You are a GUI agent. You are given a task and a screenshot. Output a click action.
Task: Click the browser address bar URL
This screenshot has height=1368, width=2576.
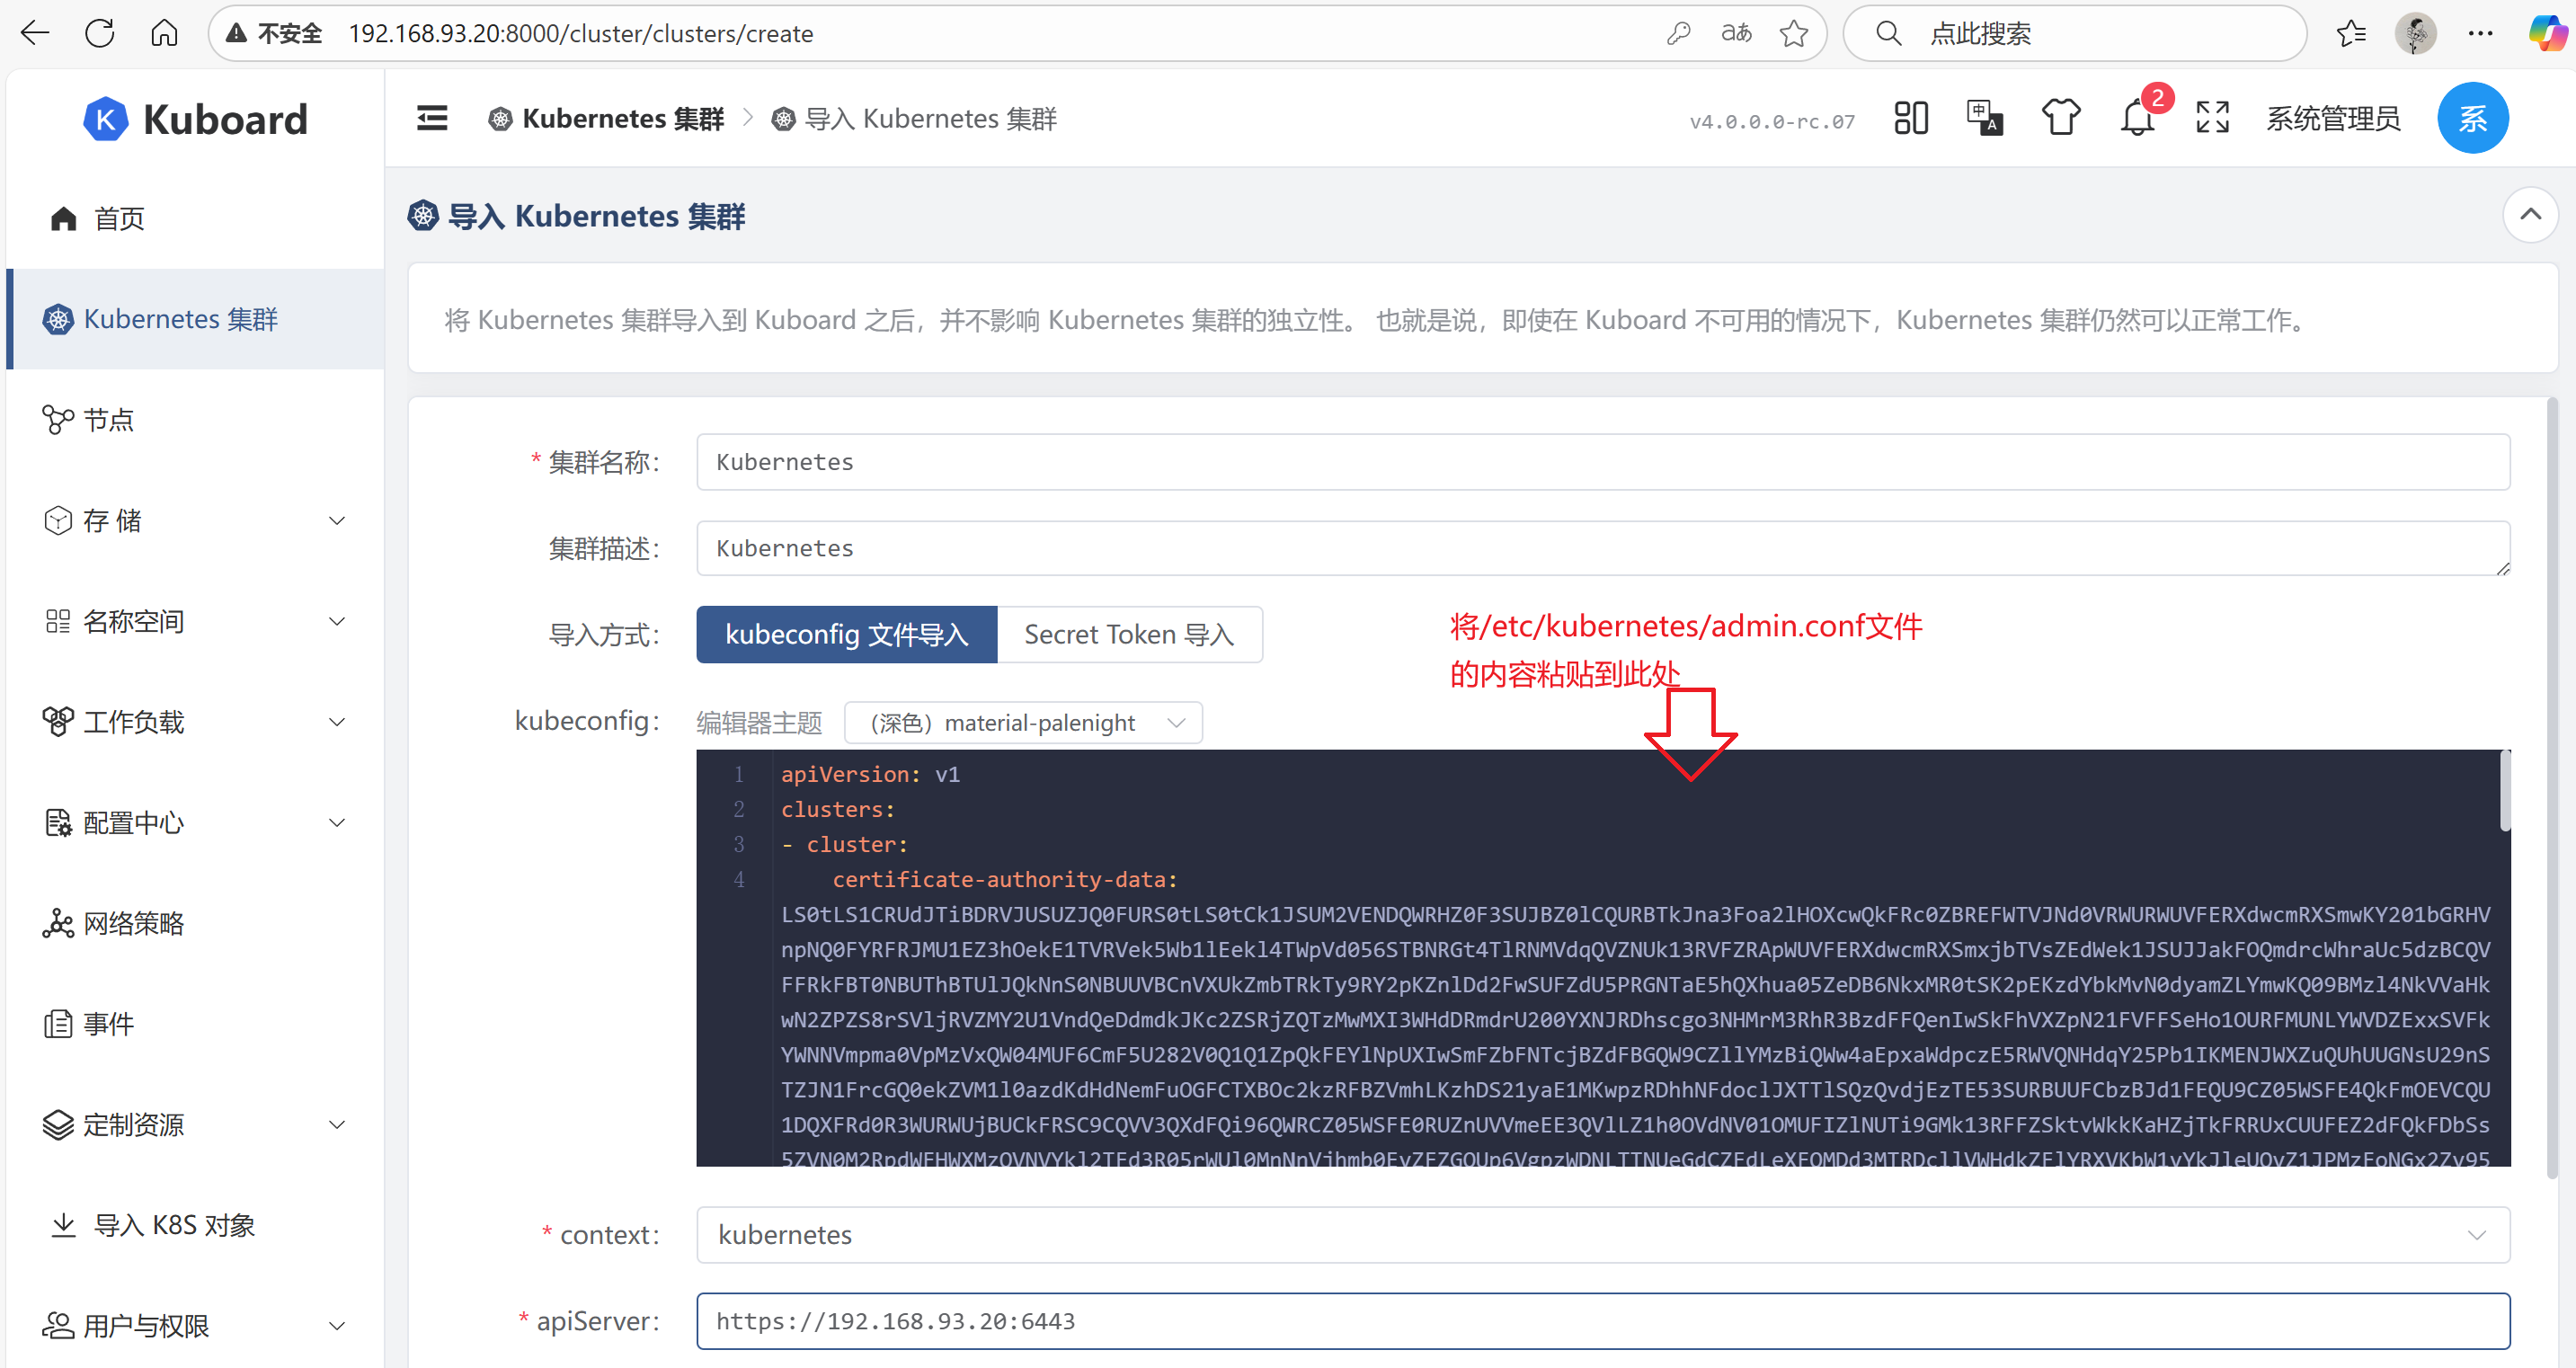click(x=581, y=33)
